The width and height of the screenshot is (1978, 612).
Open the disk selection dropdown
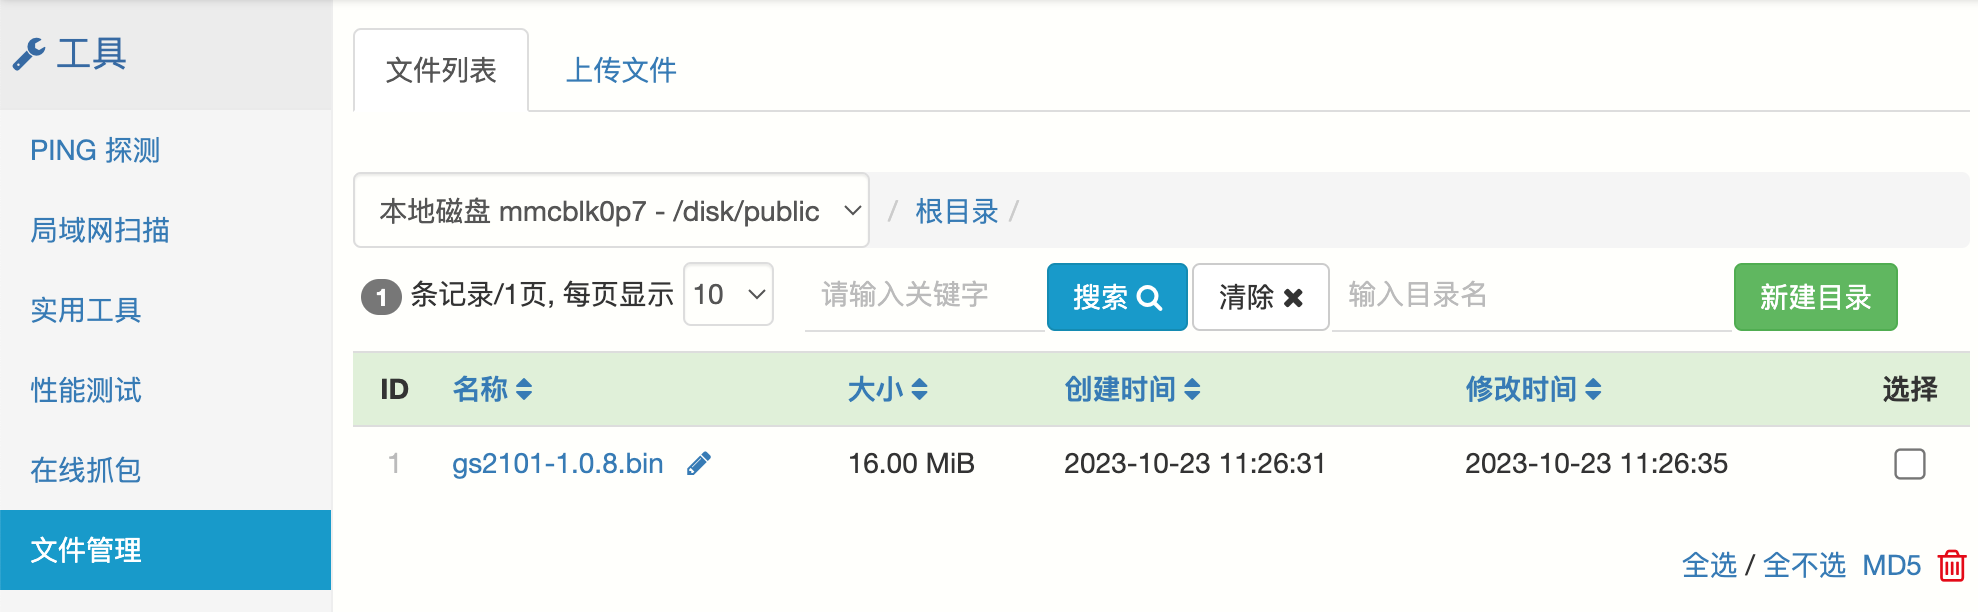[611, 211]
